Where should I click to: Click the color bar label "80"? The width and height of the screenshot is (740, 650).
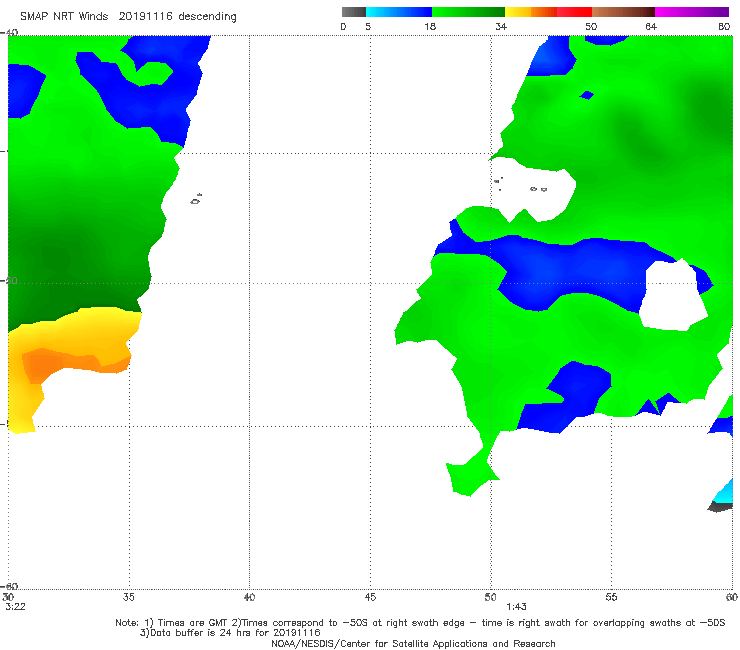coord(724,27)
